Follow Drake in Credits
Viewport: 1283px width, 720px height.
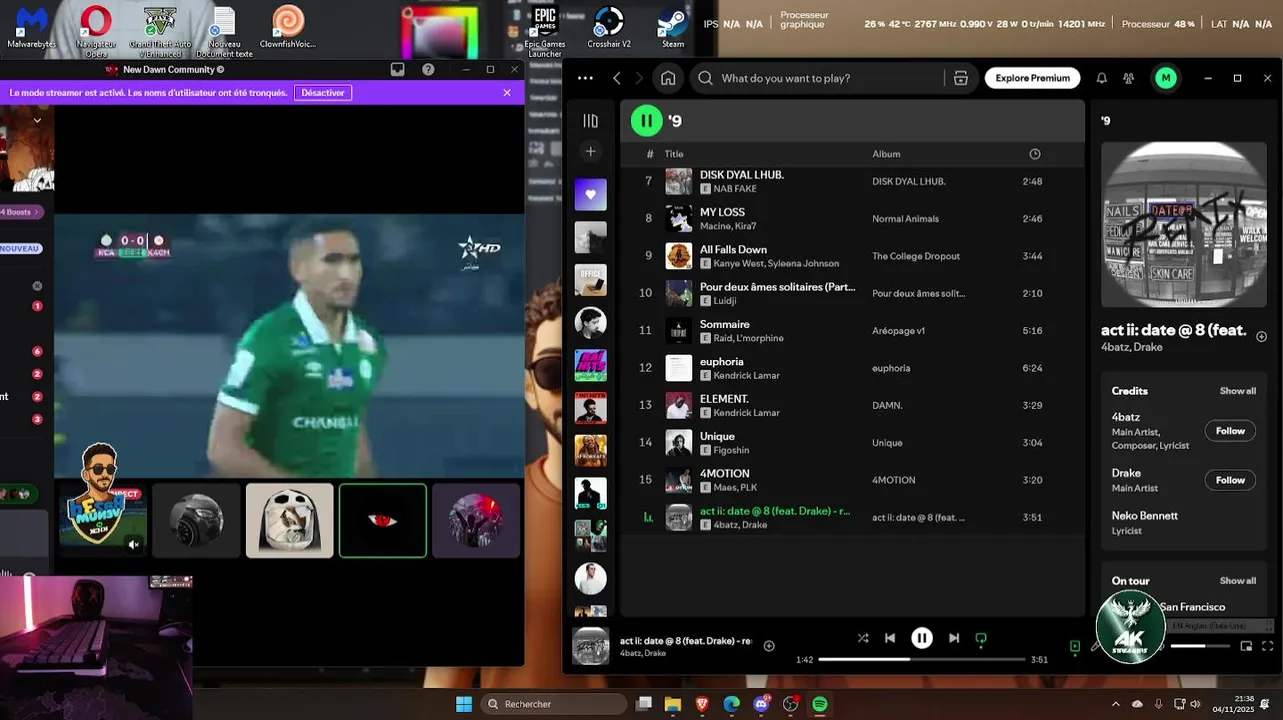[1230, 480]
